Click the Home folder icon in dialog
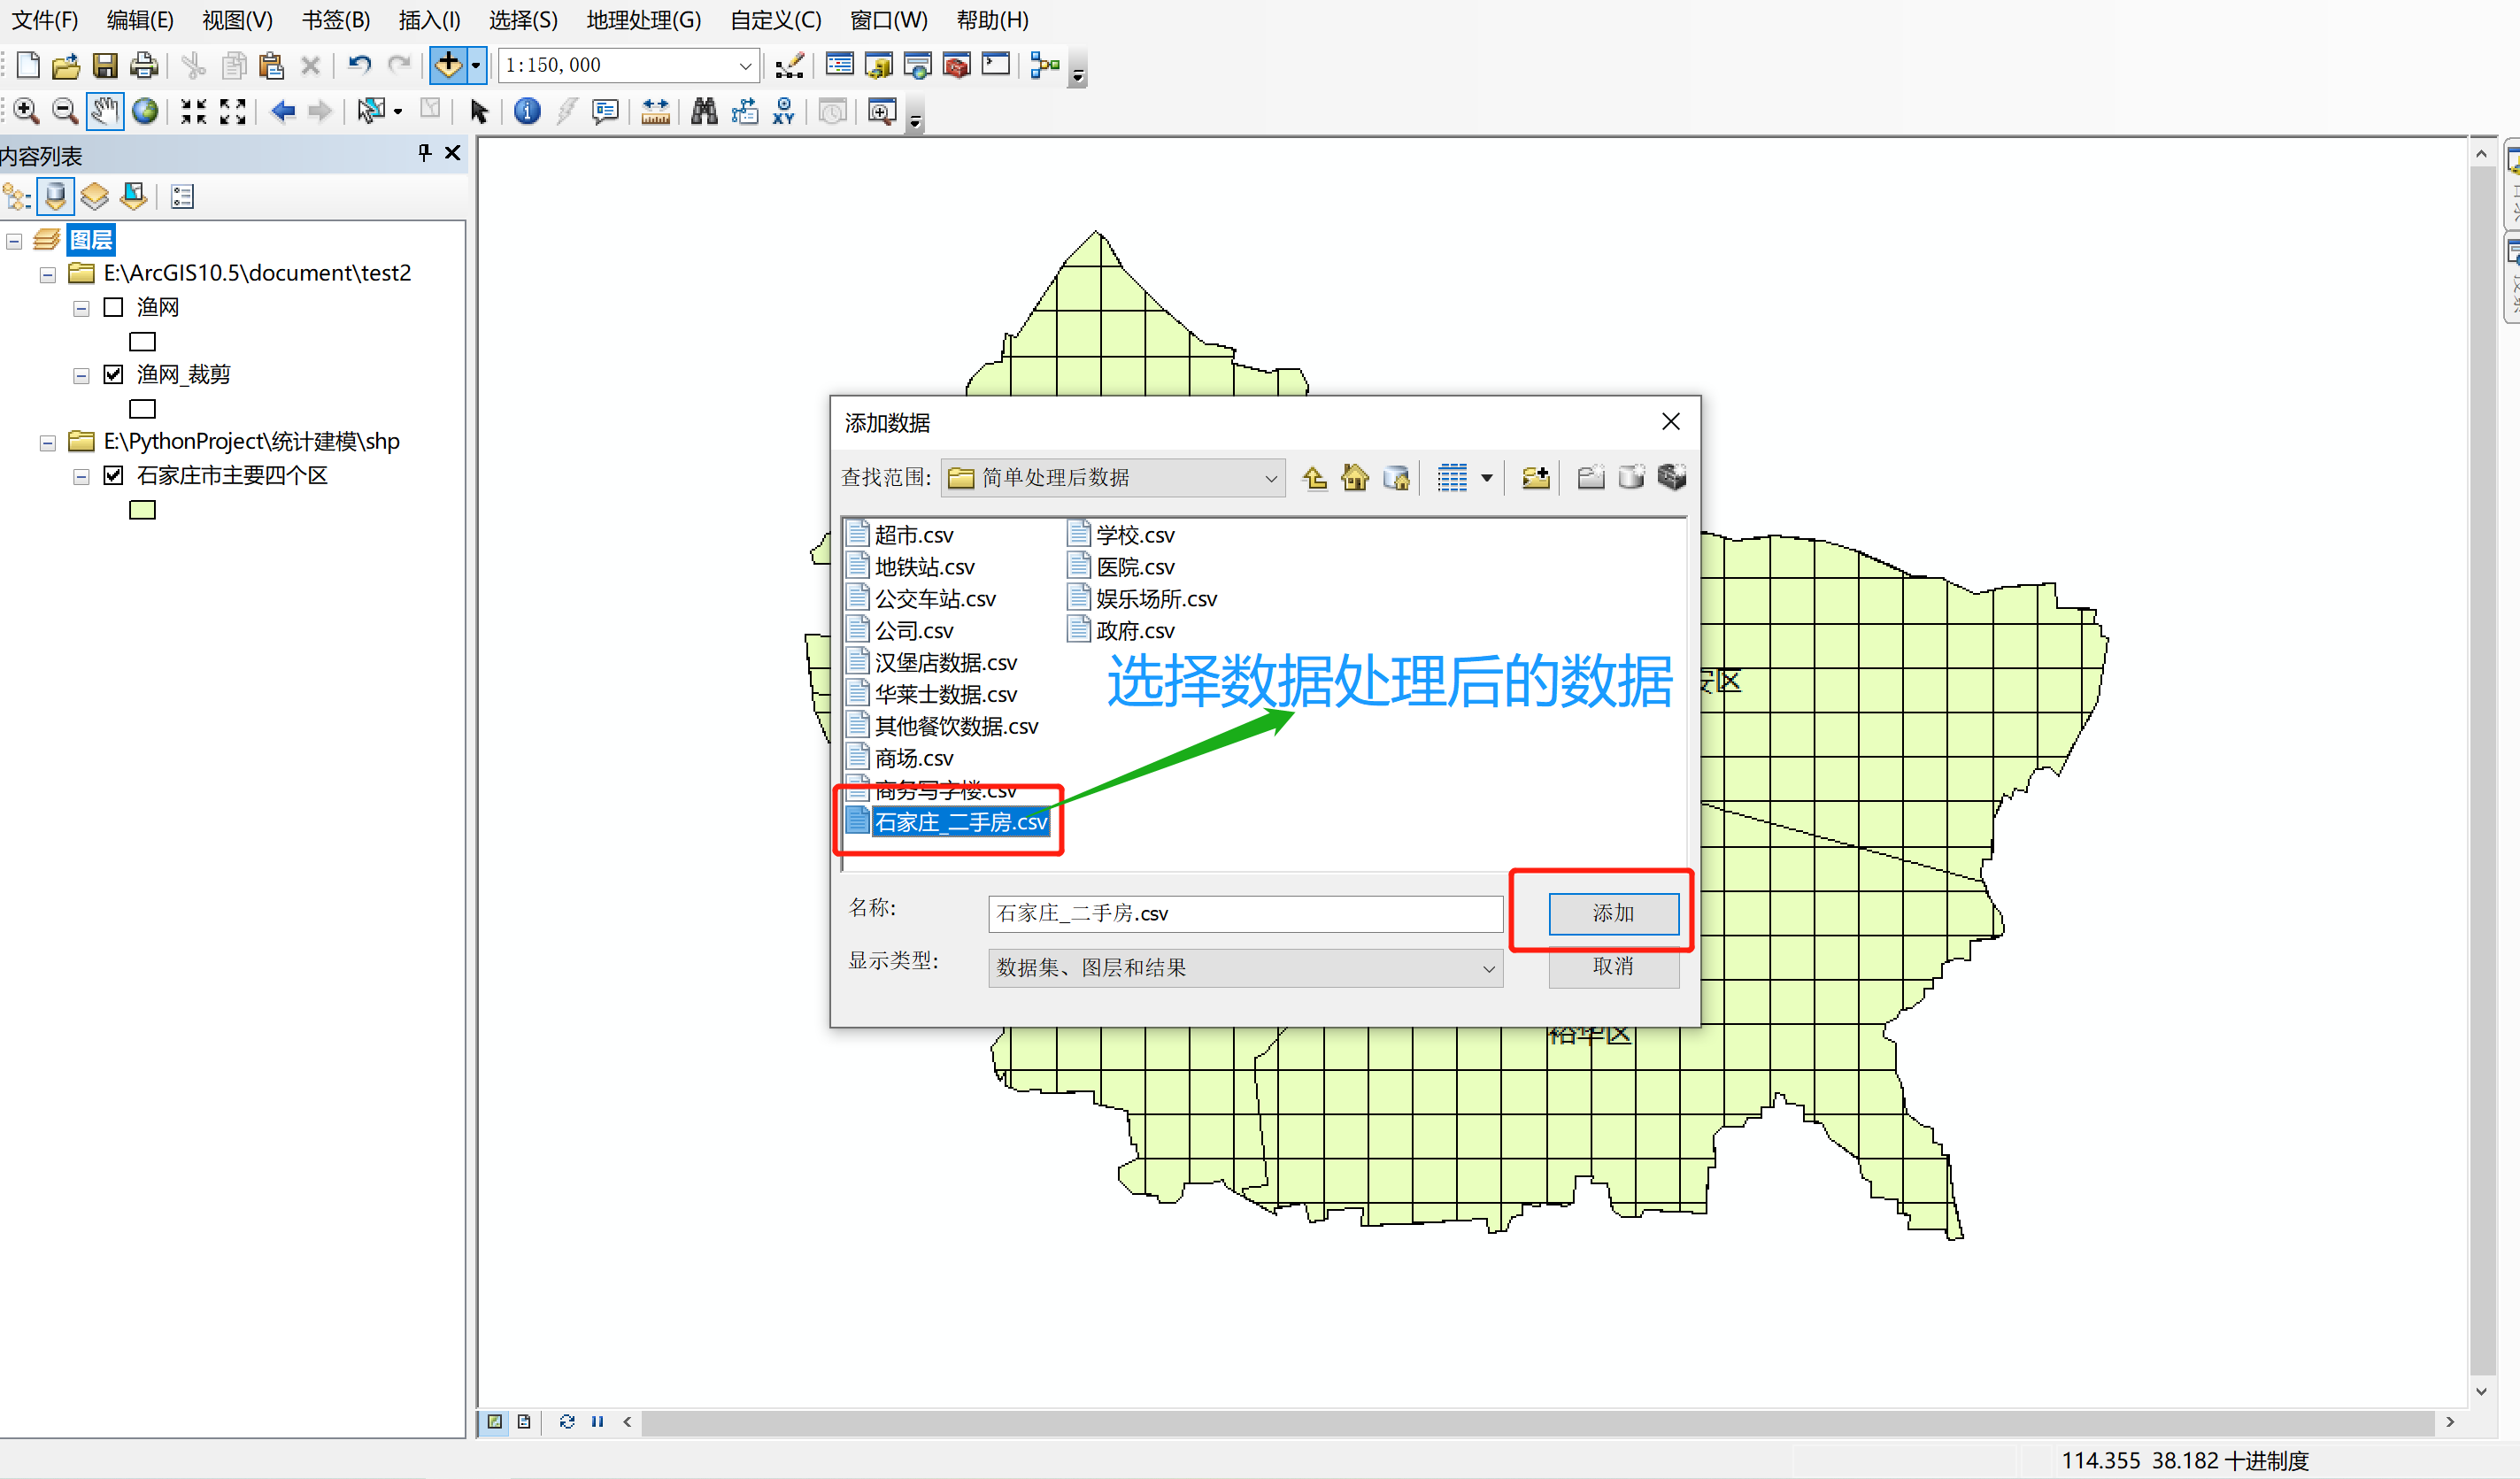Screen dimensions: 2520x1479 click(x=1355, y=478)
